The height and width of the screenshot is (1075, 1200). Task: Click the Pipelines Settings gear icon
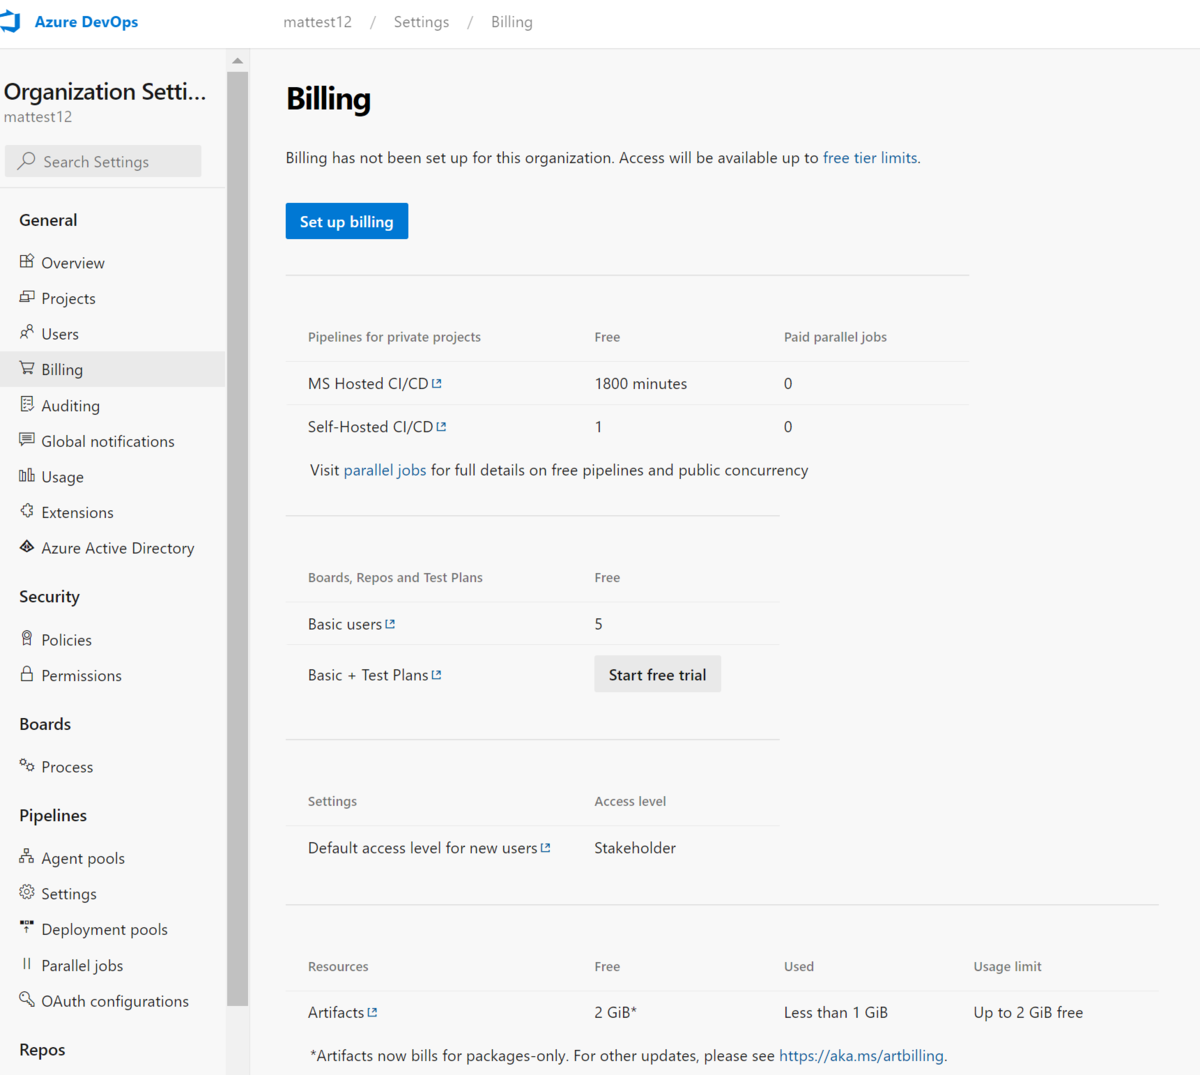(27, 892)
